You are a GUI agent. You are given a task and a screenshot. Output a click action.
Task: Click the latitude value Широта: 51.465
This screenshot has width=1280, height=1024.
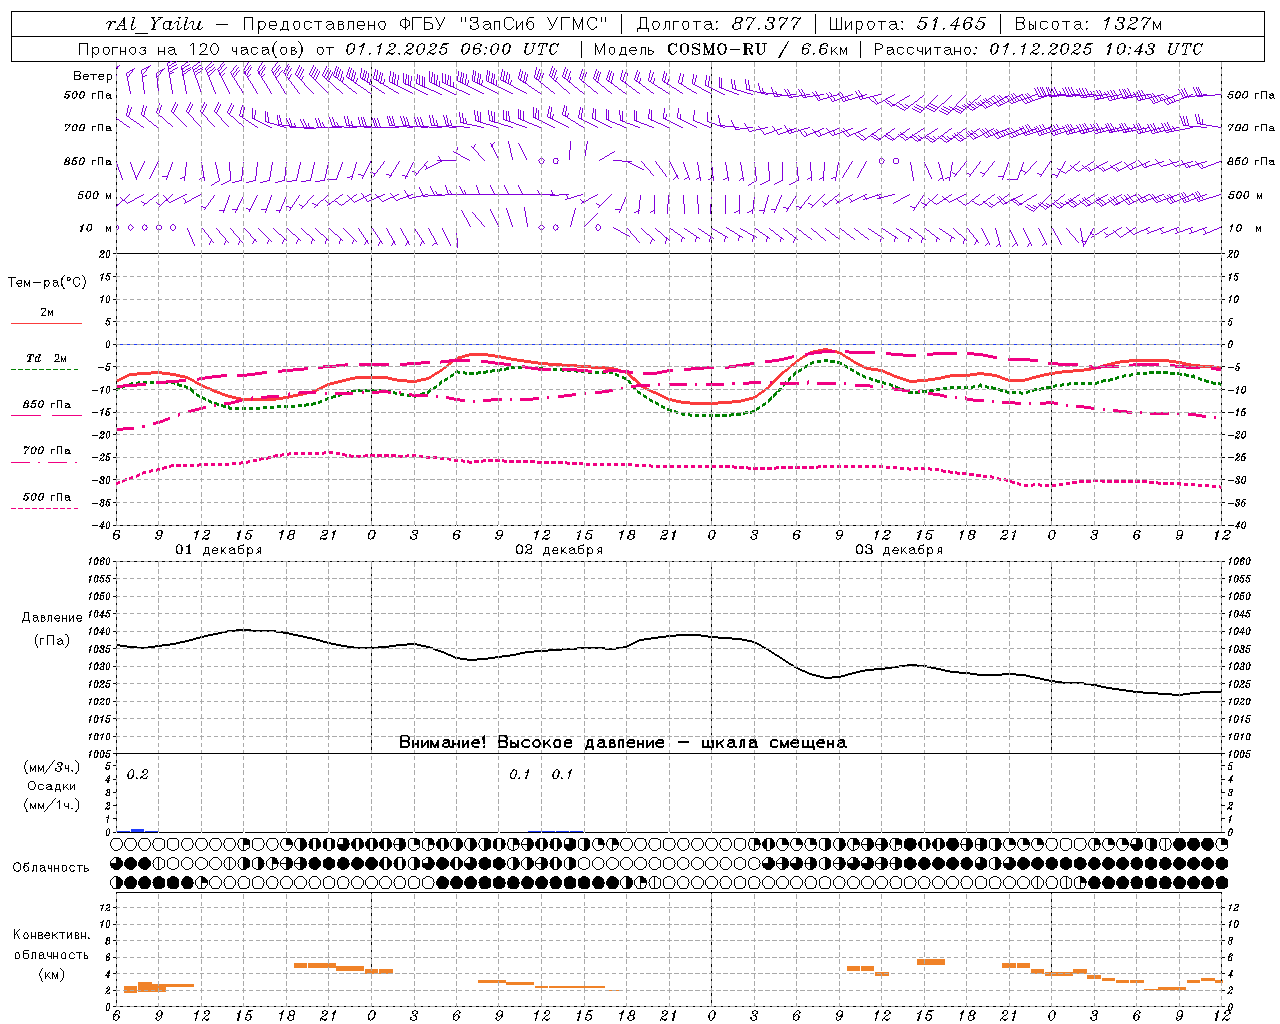point(907,24)
